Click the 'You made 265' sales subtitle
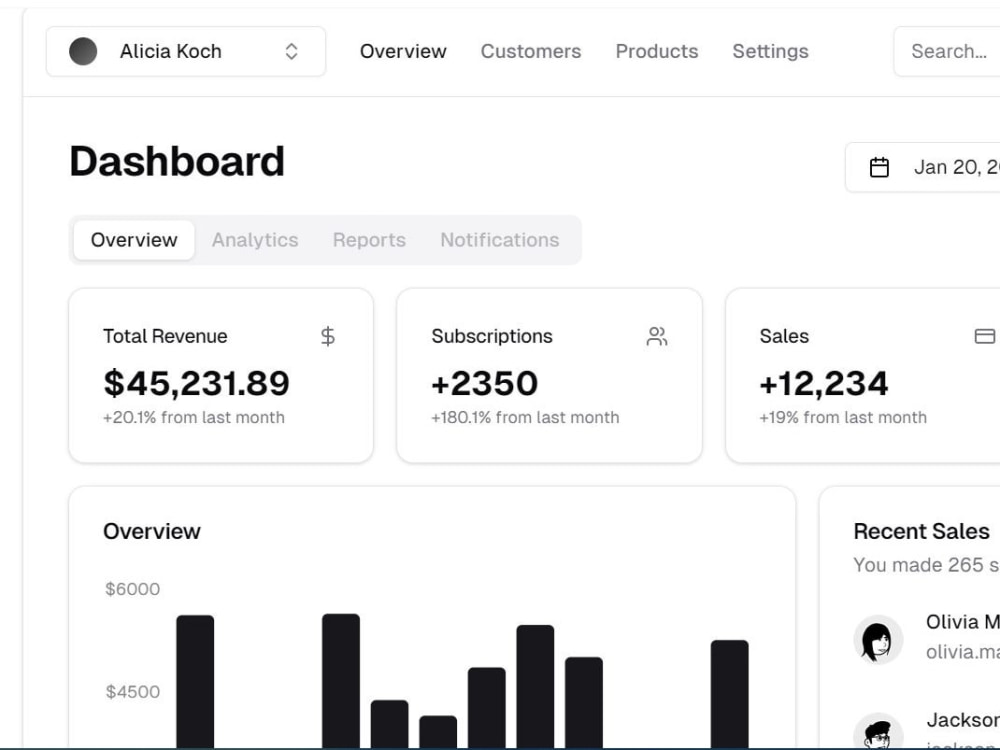Viewport: 1000px width, 750px height. 927,565
